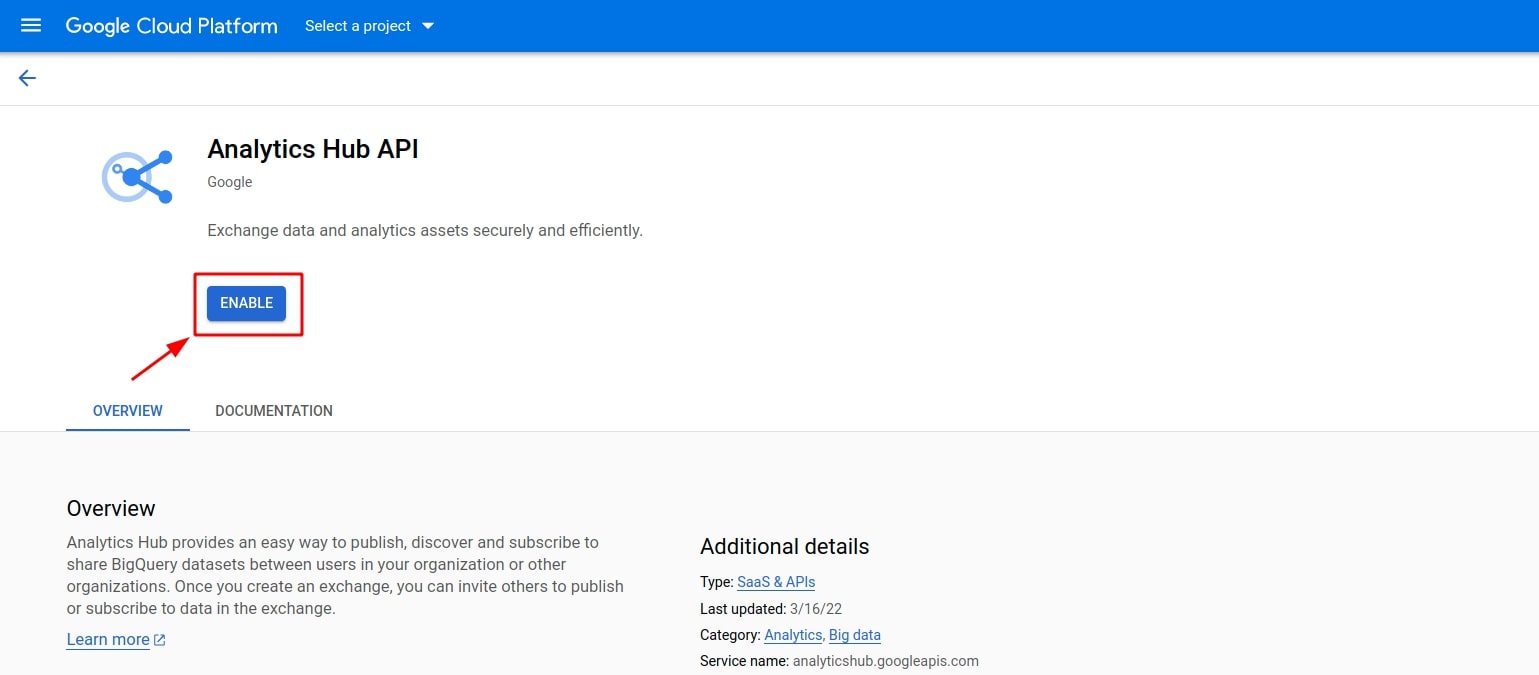Click the last updated date 3/16/22
Screen dimensions: 1539x675
(815, 608)
